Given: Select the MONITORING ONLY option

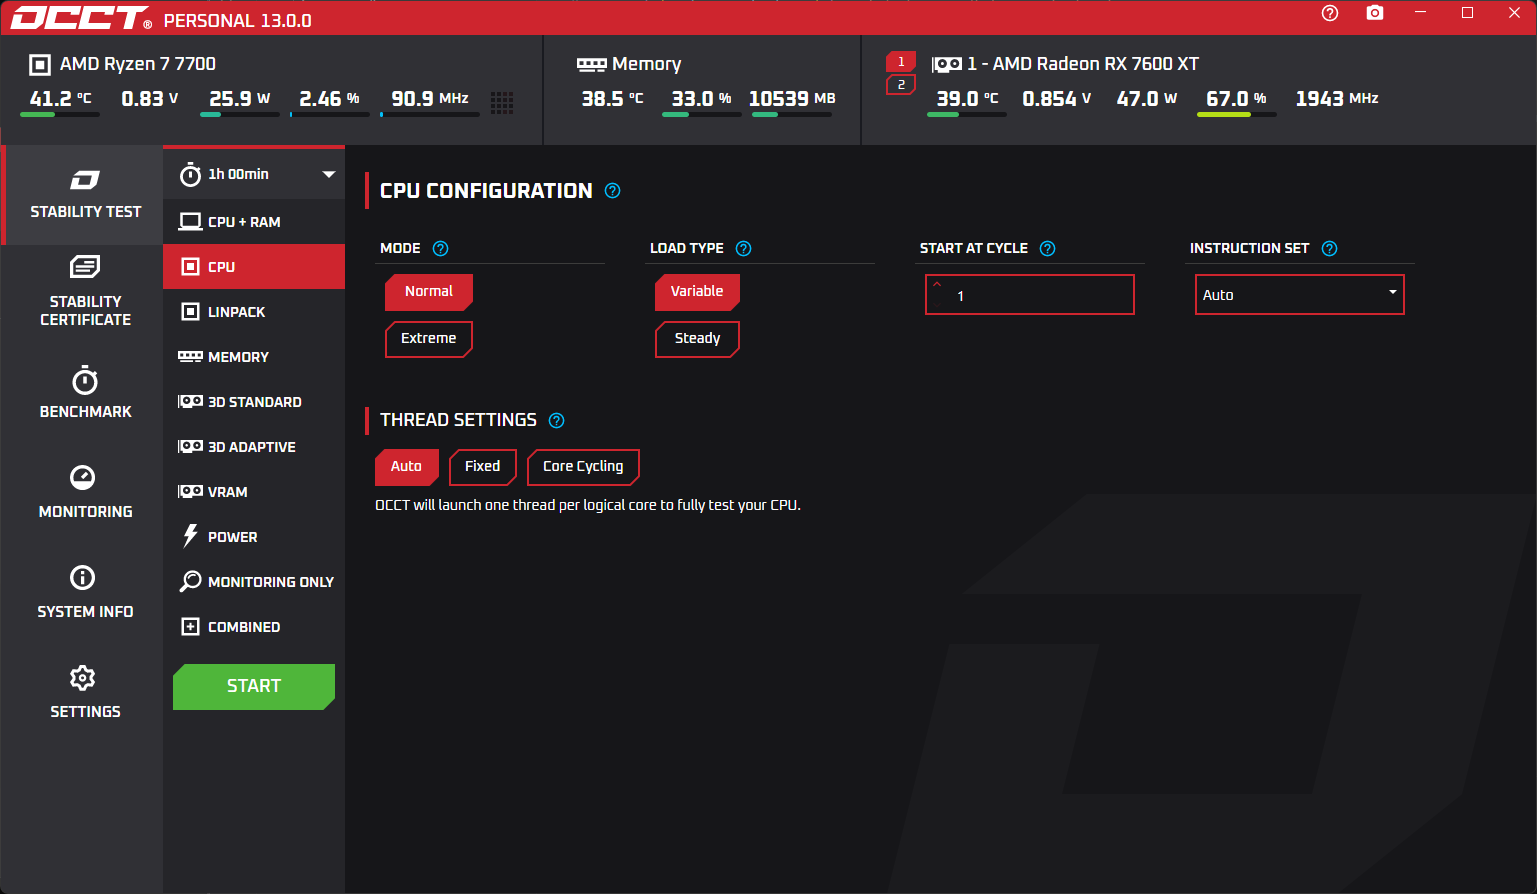Looking at the screenshot, I should (x=254, y=582).
